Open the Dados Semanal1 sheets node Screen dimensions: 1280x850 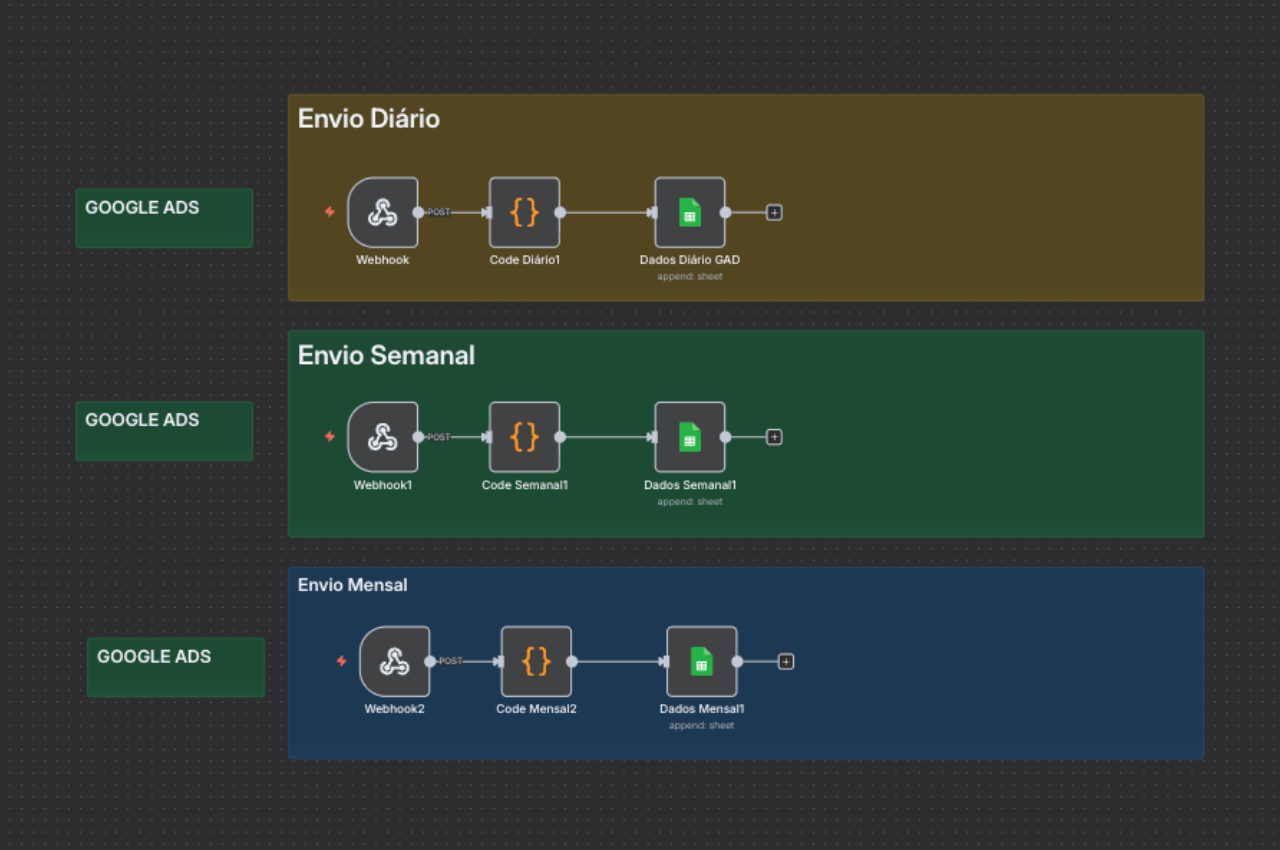pyautogui.click(x=689, y=437)
